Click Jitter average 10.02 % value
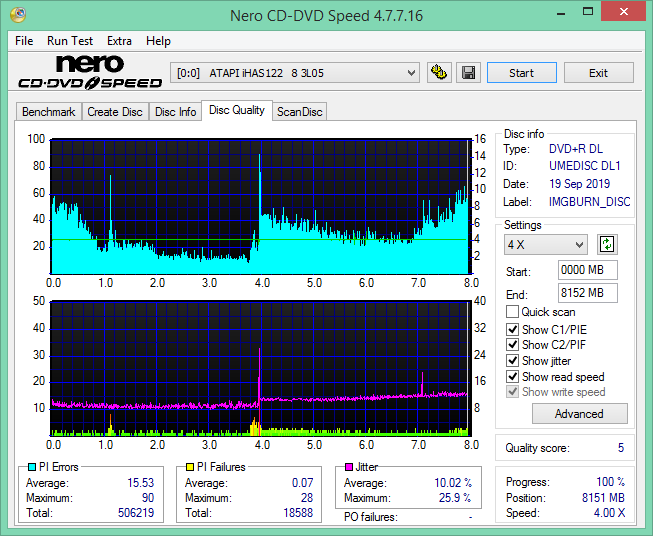 point(453,483)
